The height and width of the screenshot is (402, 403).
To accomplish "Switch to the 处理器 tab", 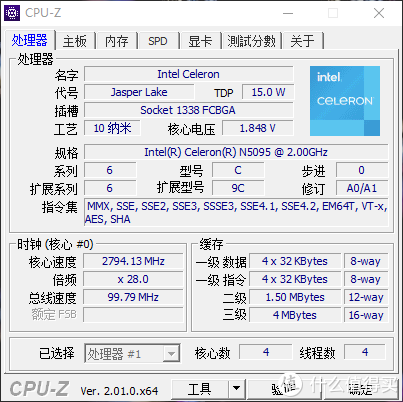I will click(29, 40).
